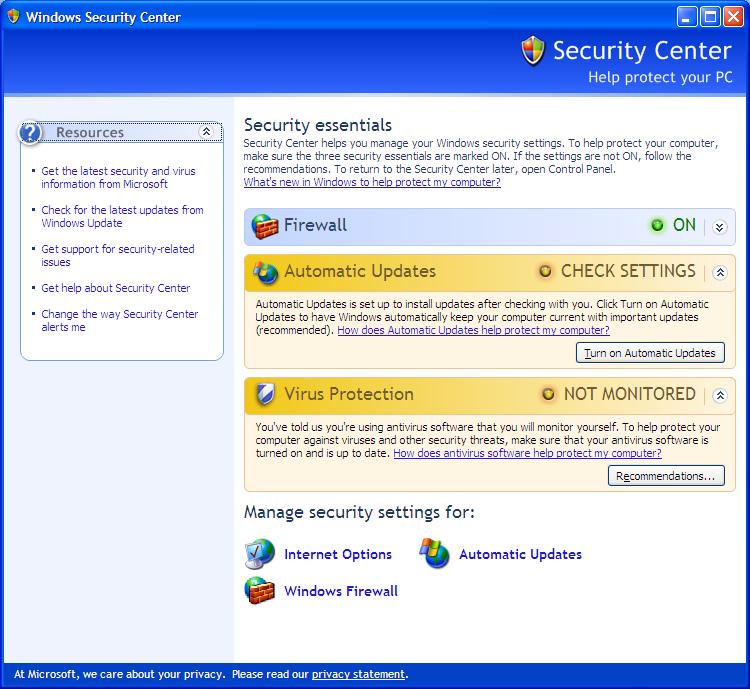This screenshot has width=750, height=689.
Task: Click the Windows Firewall icon under Manage settings
Action: (260, 590)
